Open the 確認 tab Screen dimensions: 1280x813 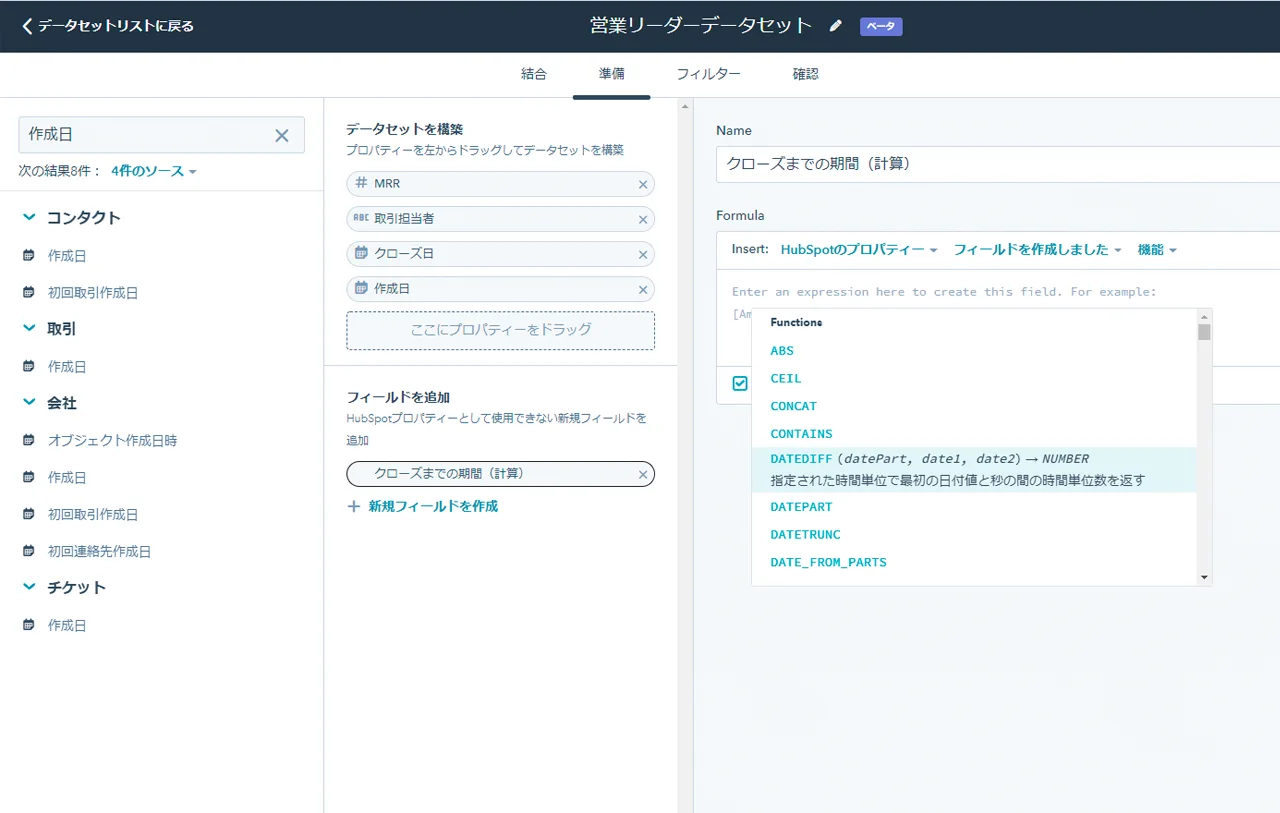(805, 74)
